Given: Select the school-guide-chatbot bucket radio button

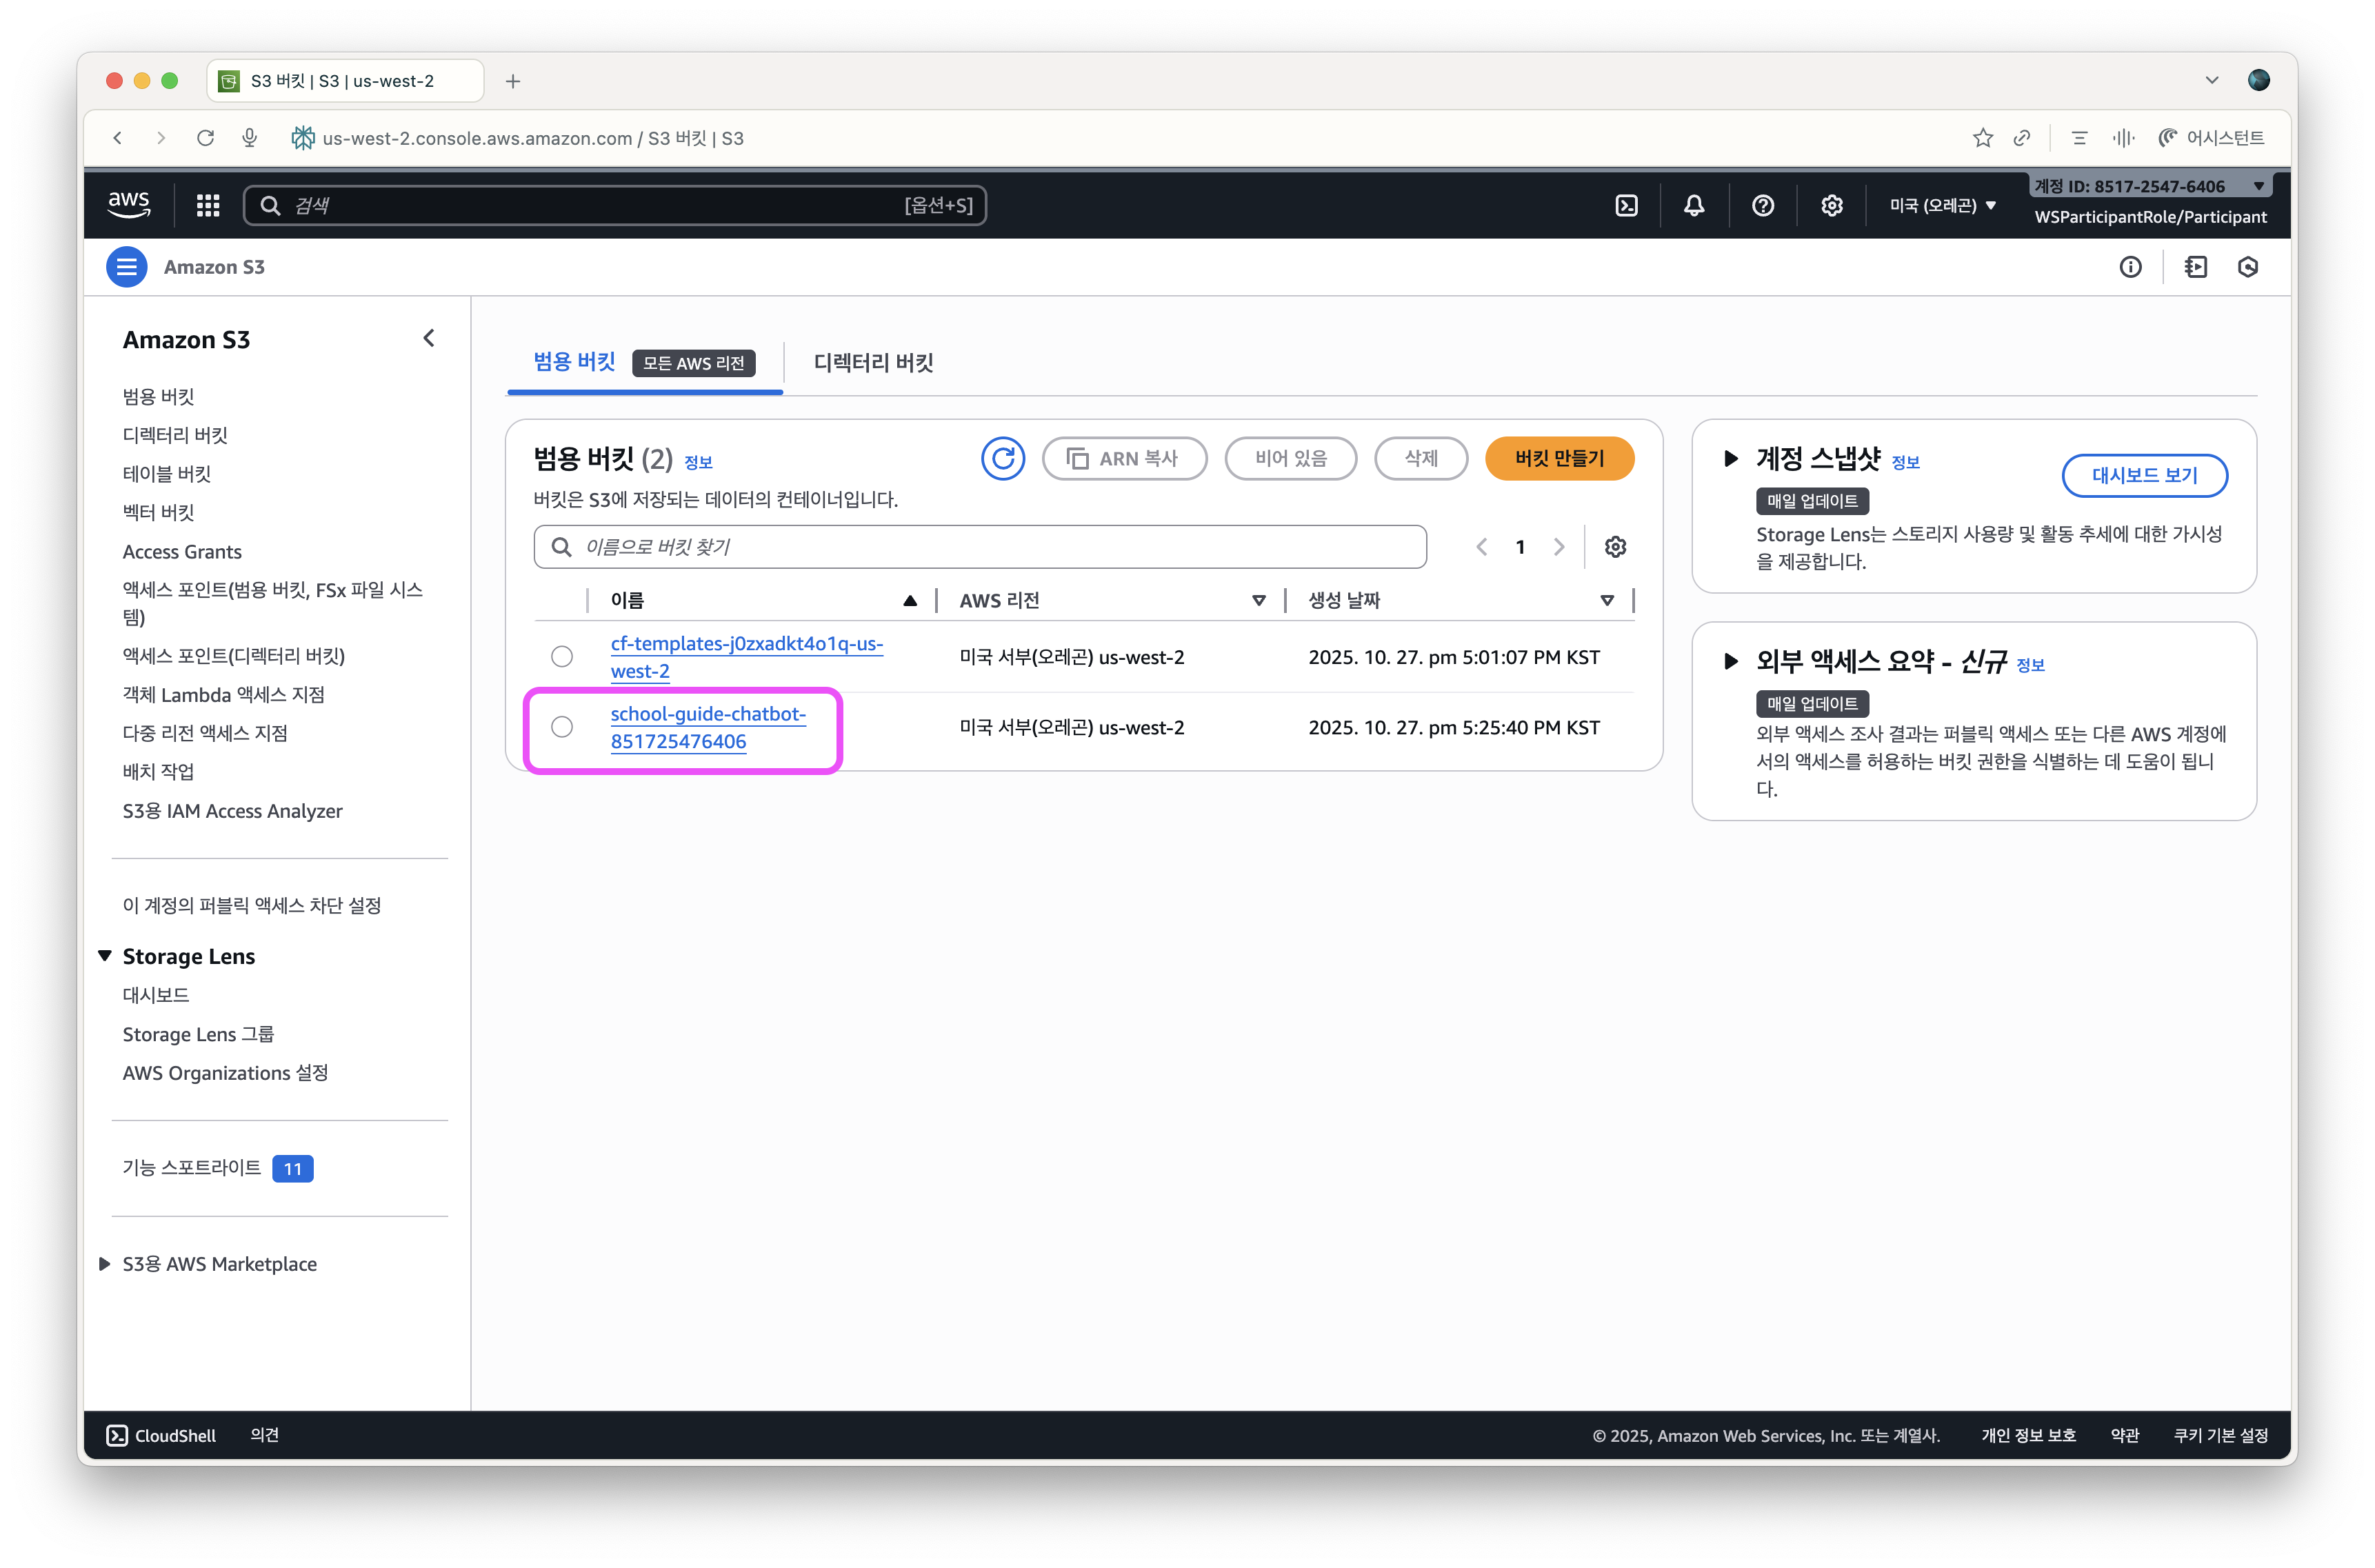Looking at the screenshot, I should tap(562, 727).
